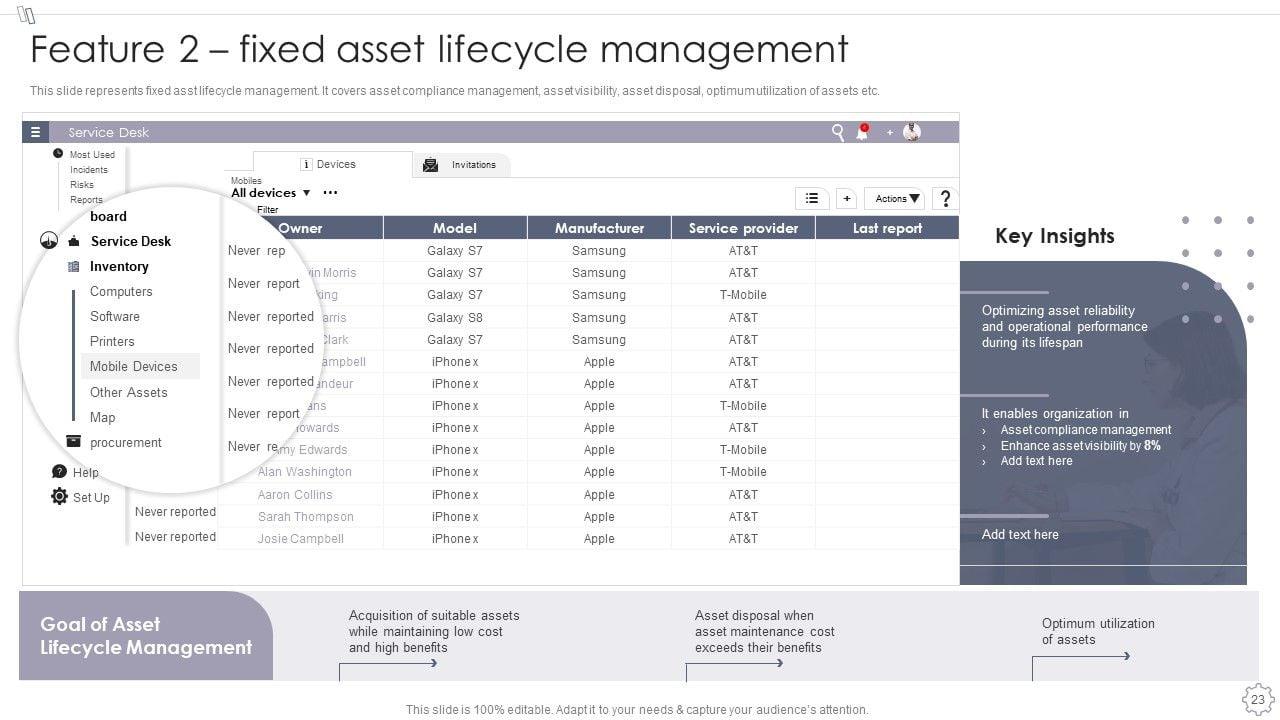This screenshot has height=720, width=1280.
Task: Click the Filter link above the table
Action: (267, 210)
